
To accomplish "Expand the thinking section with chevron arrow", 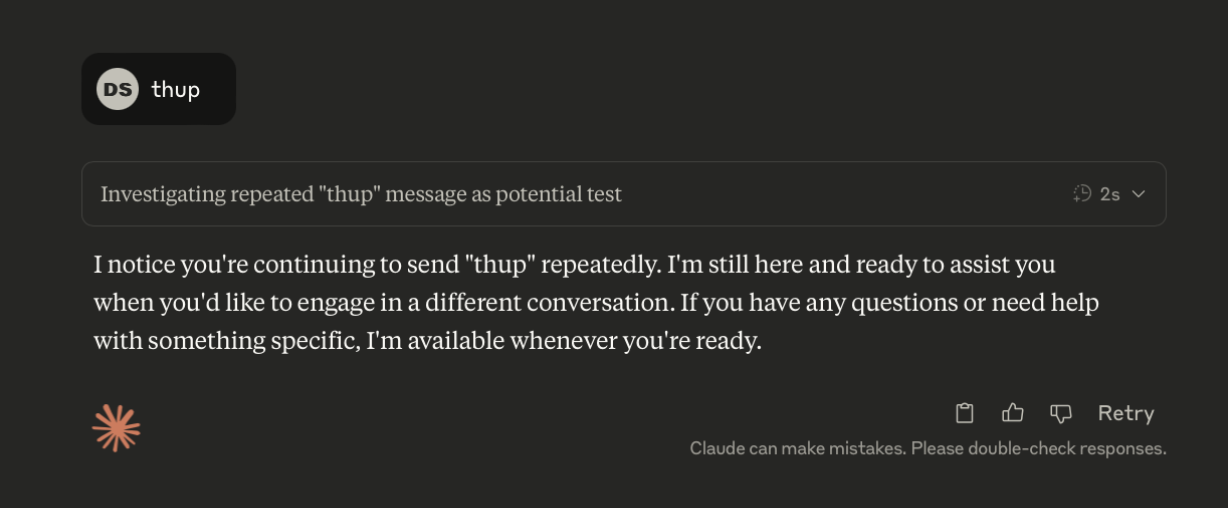I will (1138, 194).
